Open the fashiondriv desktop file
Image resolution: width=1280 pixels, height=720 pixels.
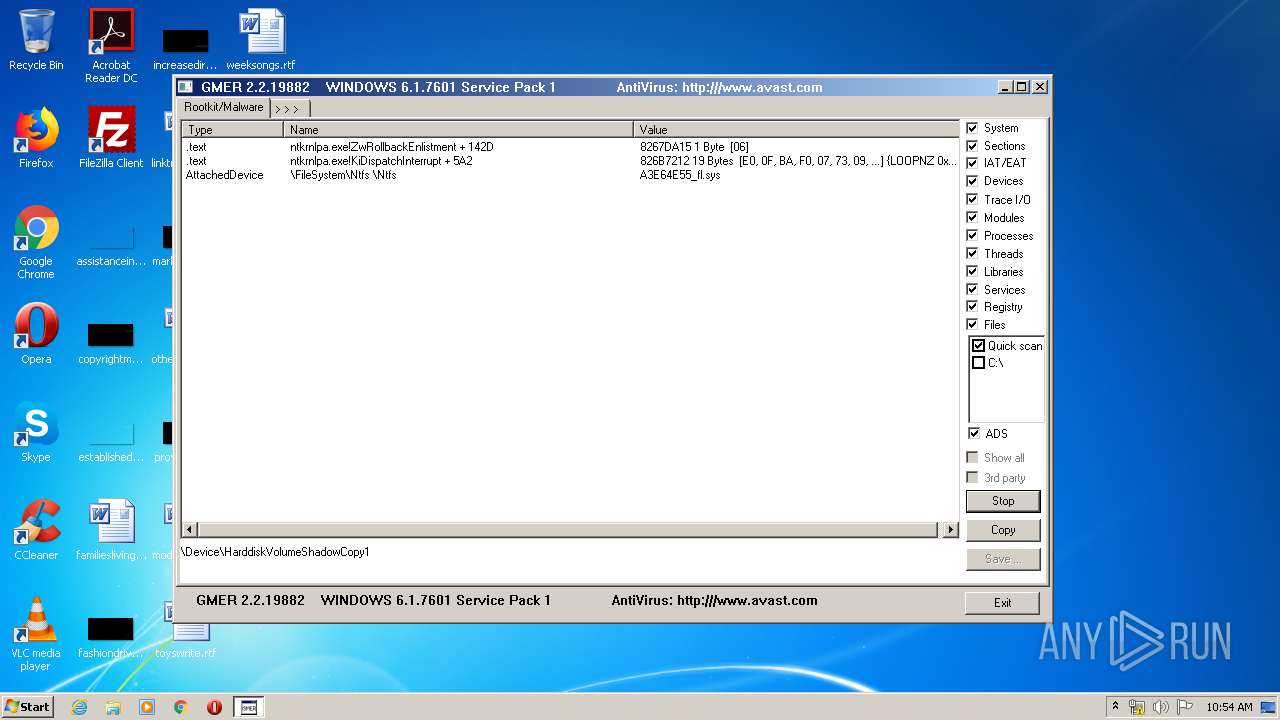coord(111,634)
